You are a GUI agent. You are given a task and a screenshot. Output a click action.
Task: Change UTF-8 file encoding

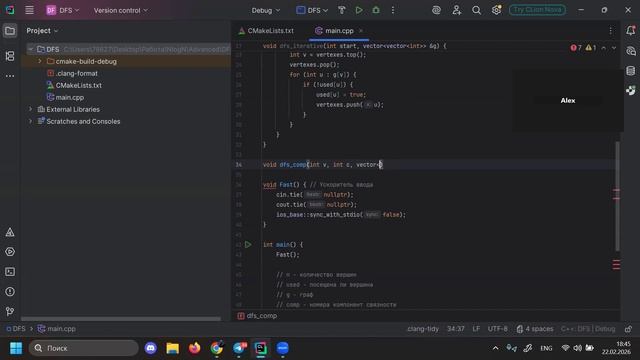pyautogui.click(x=498, y=329)
